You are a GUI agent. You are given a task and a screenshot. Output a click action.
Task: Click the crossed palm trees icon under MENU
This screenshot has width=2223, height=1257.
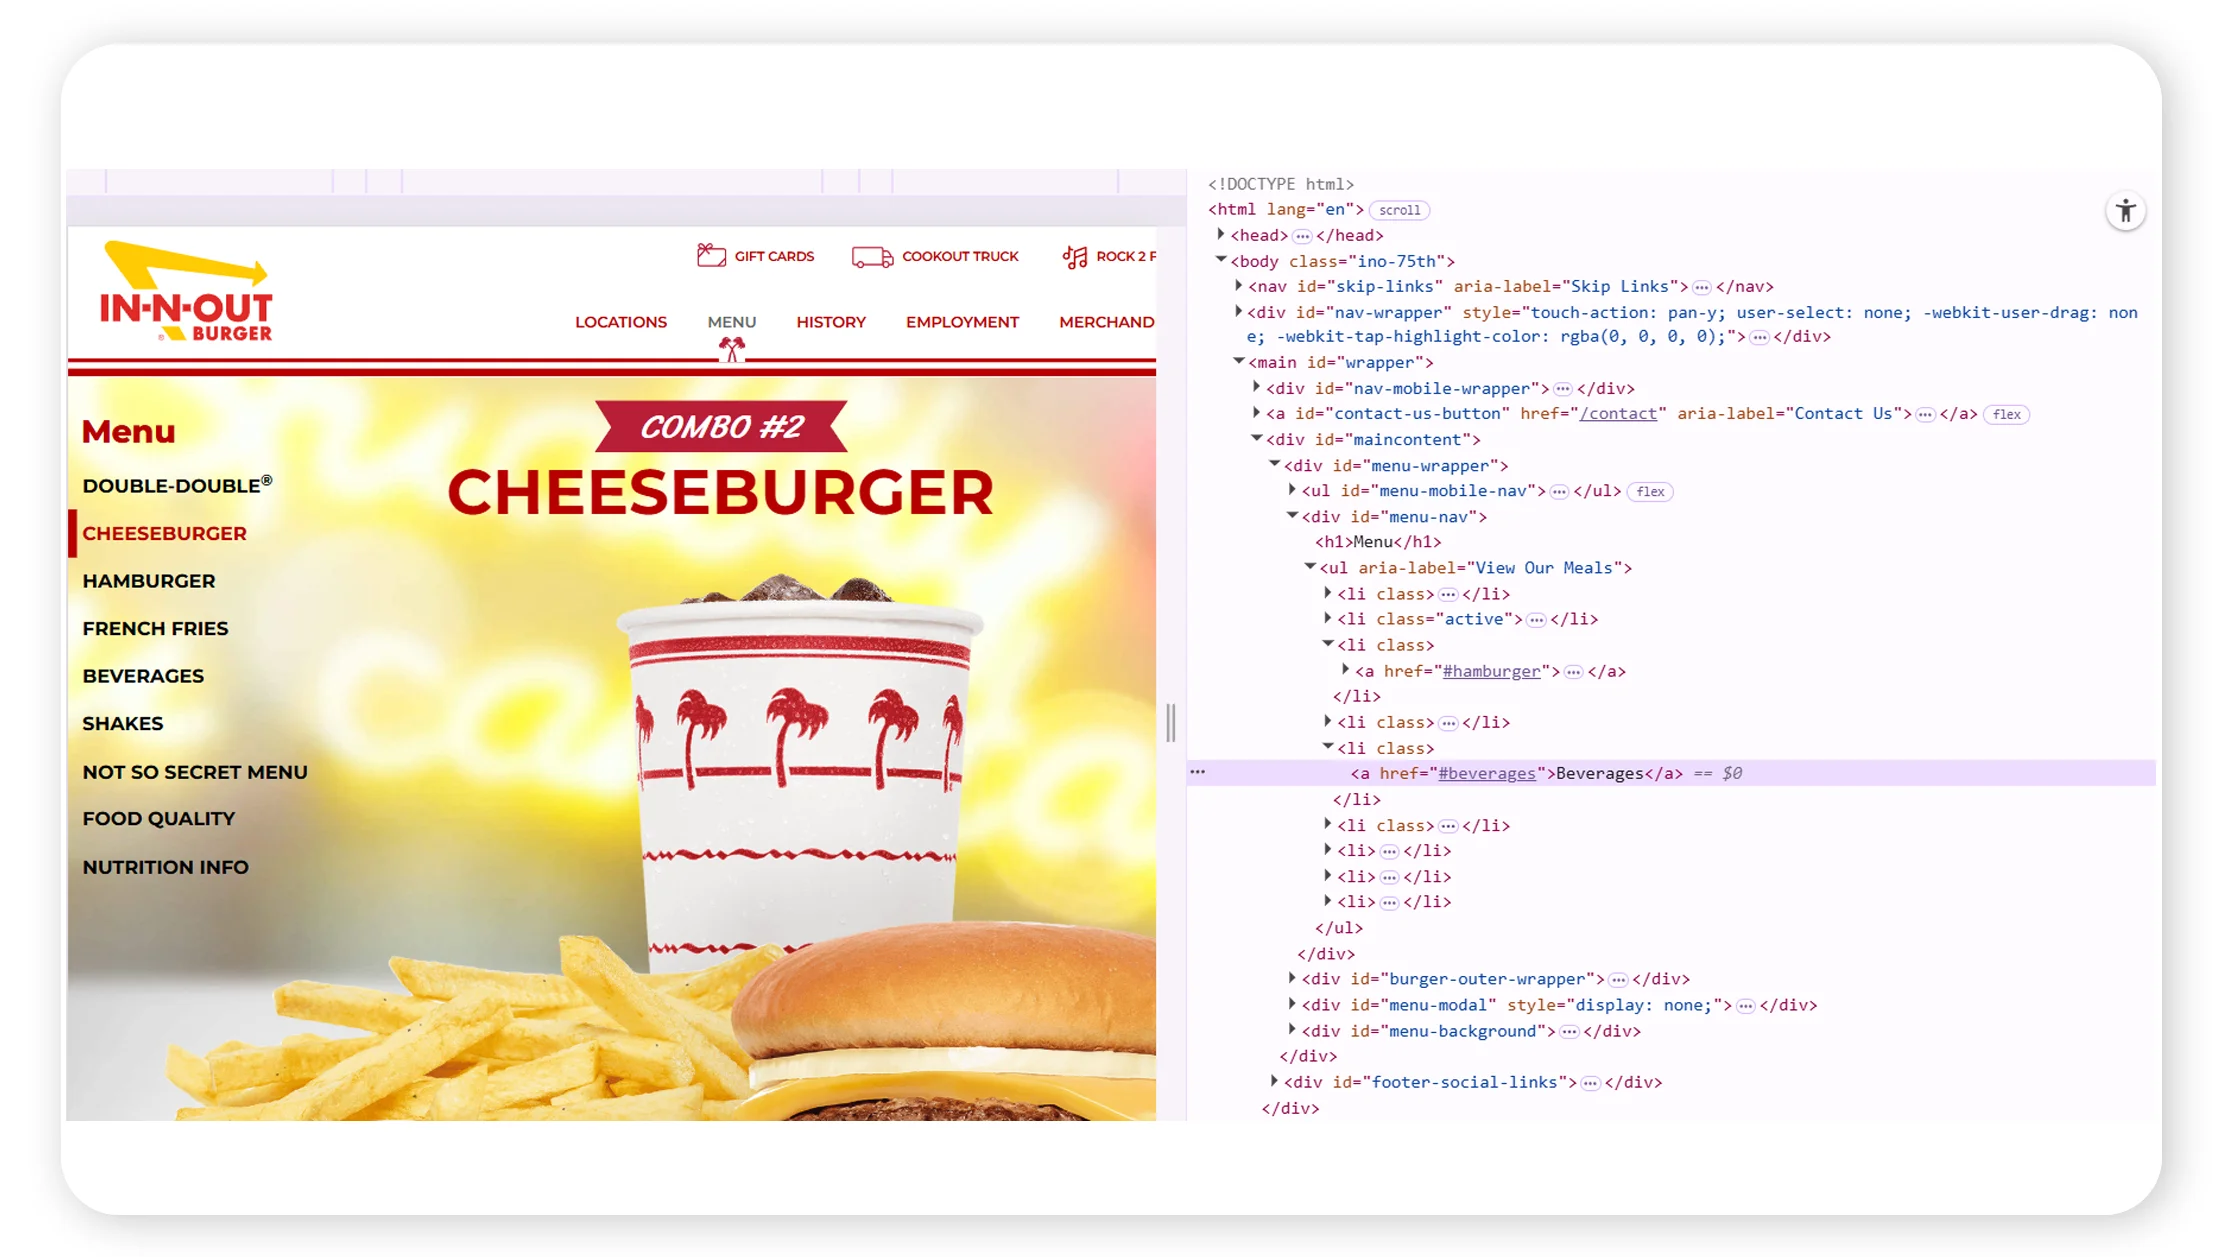tap(731, 348)
